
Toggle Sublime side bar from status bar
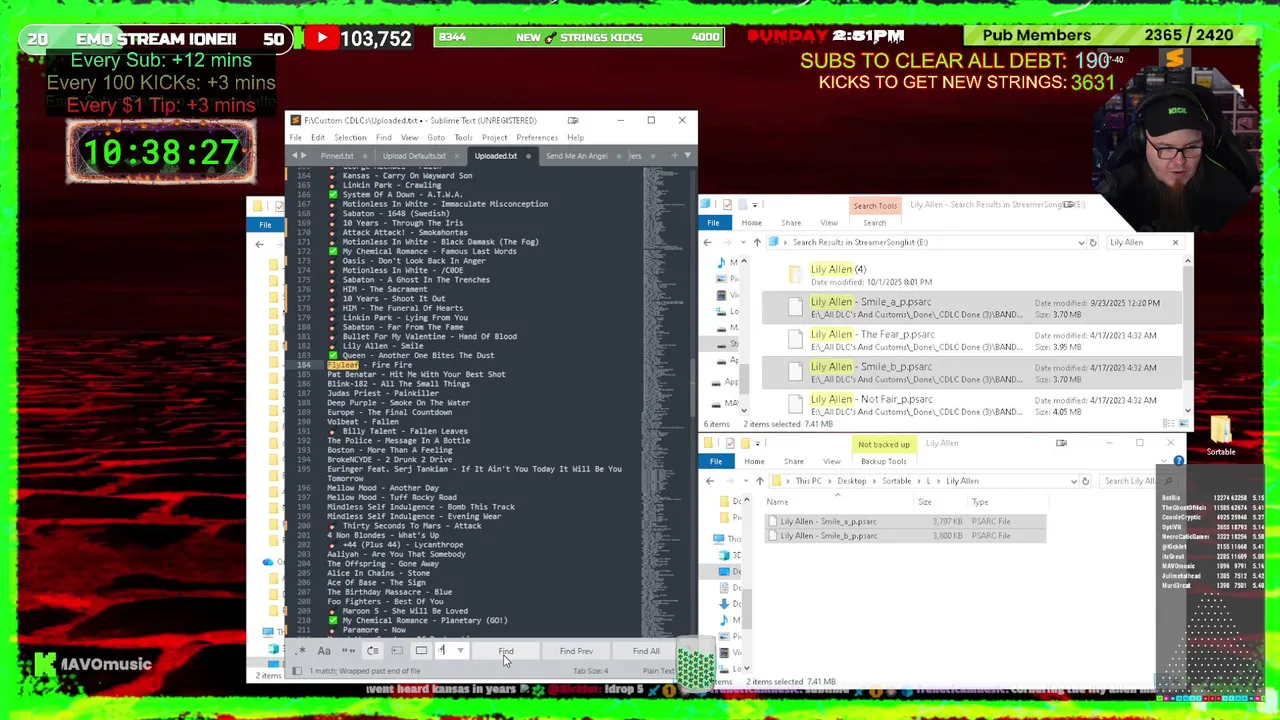[x=297, y=671]
